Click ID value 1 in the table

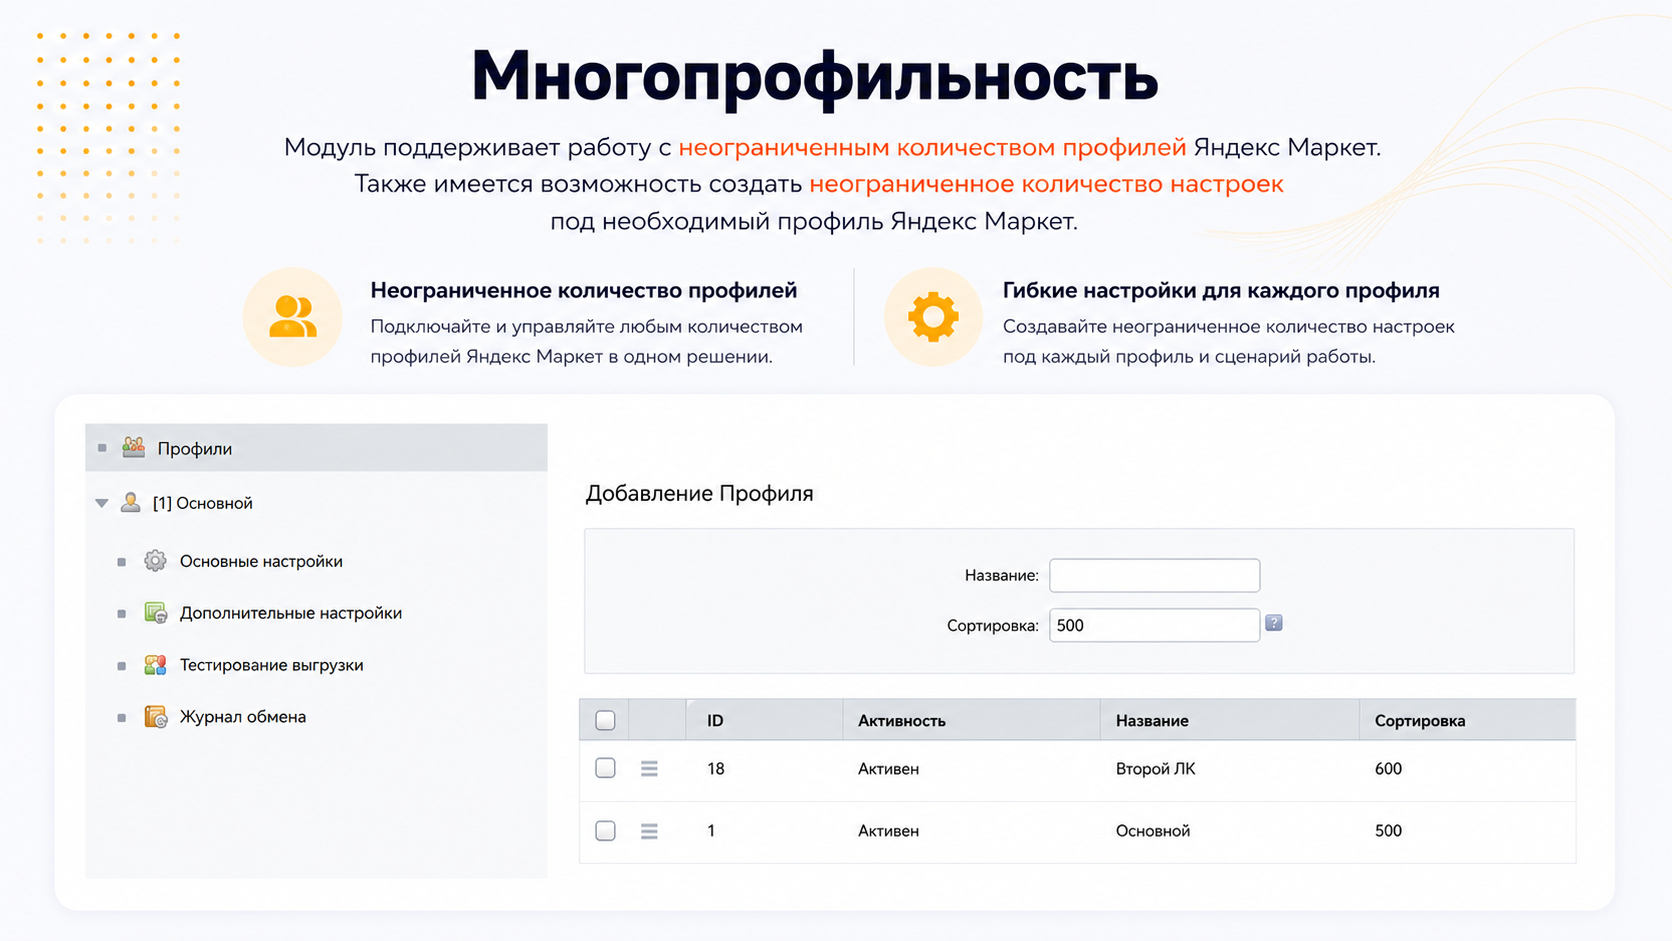pos(711,831)
